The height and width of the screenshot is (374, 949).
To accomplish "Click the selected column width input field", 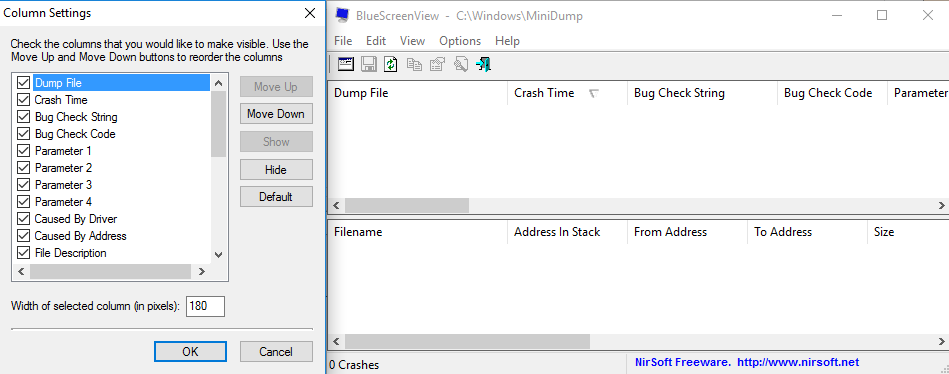I will 205,306.
